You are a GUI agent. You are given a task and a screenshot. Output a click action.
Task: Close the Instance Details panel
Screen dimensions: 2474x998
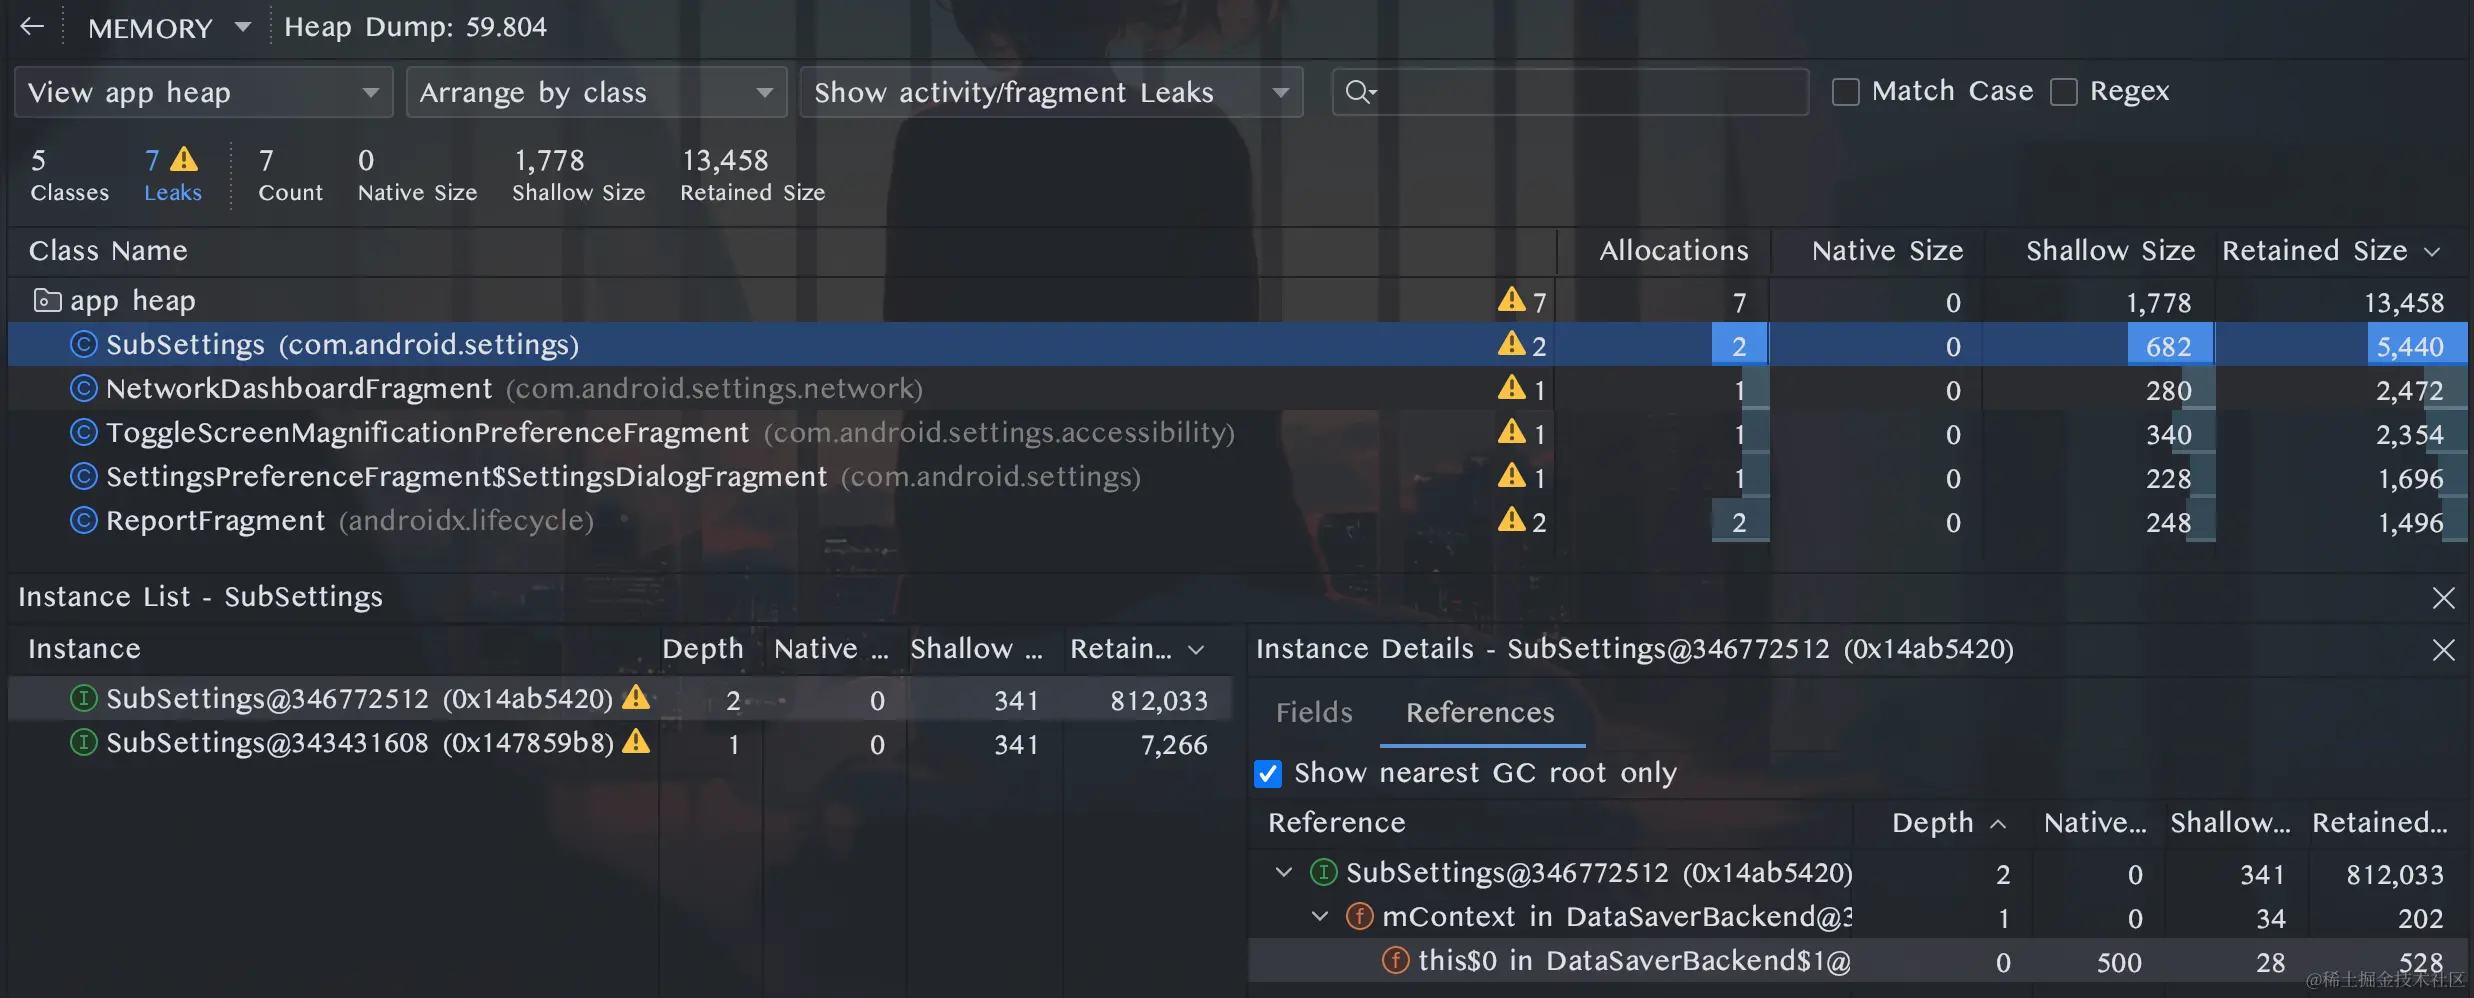[2443, 650]
